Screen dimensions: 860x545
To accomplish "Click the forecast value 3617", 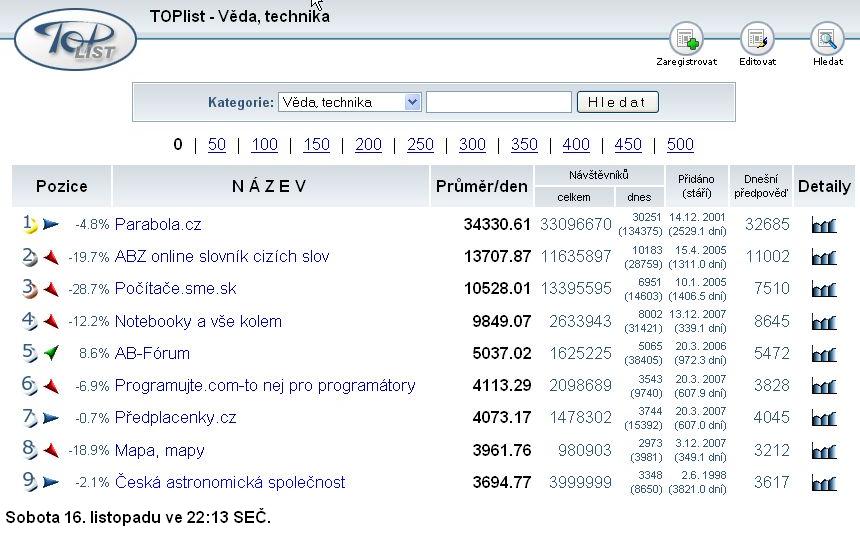I will tap(772, 482).
